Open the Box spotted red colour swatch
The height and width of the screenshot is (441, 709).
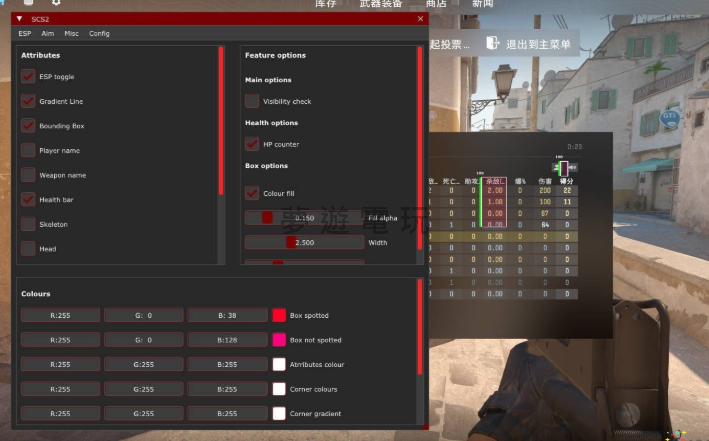click(279, 315)
